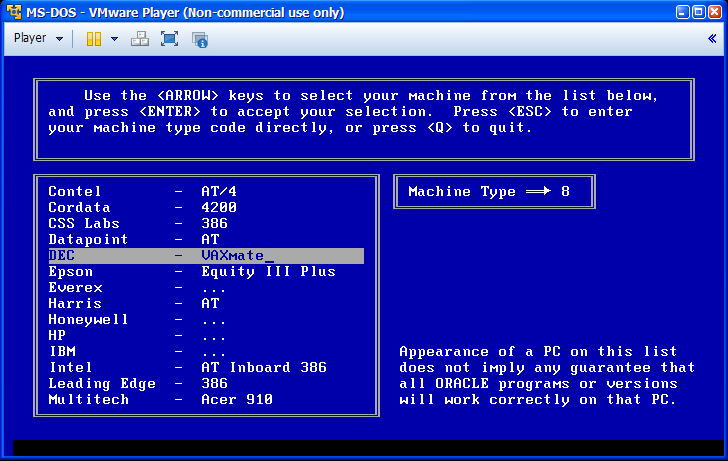The image size is (728, 461).
Task: Close the VMware Player window
Action: click(x=715, y=12)
